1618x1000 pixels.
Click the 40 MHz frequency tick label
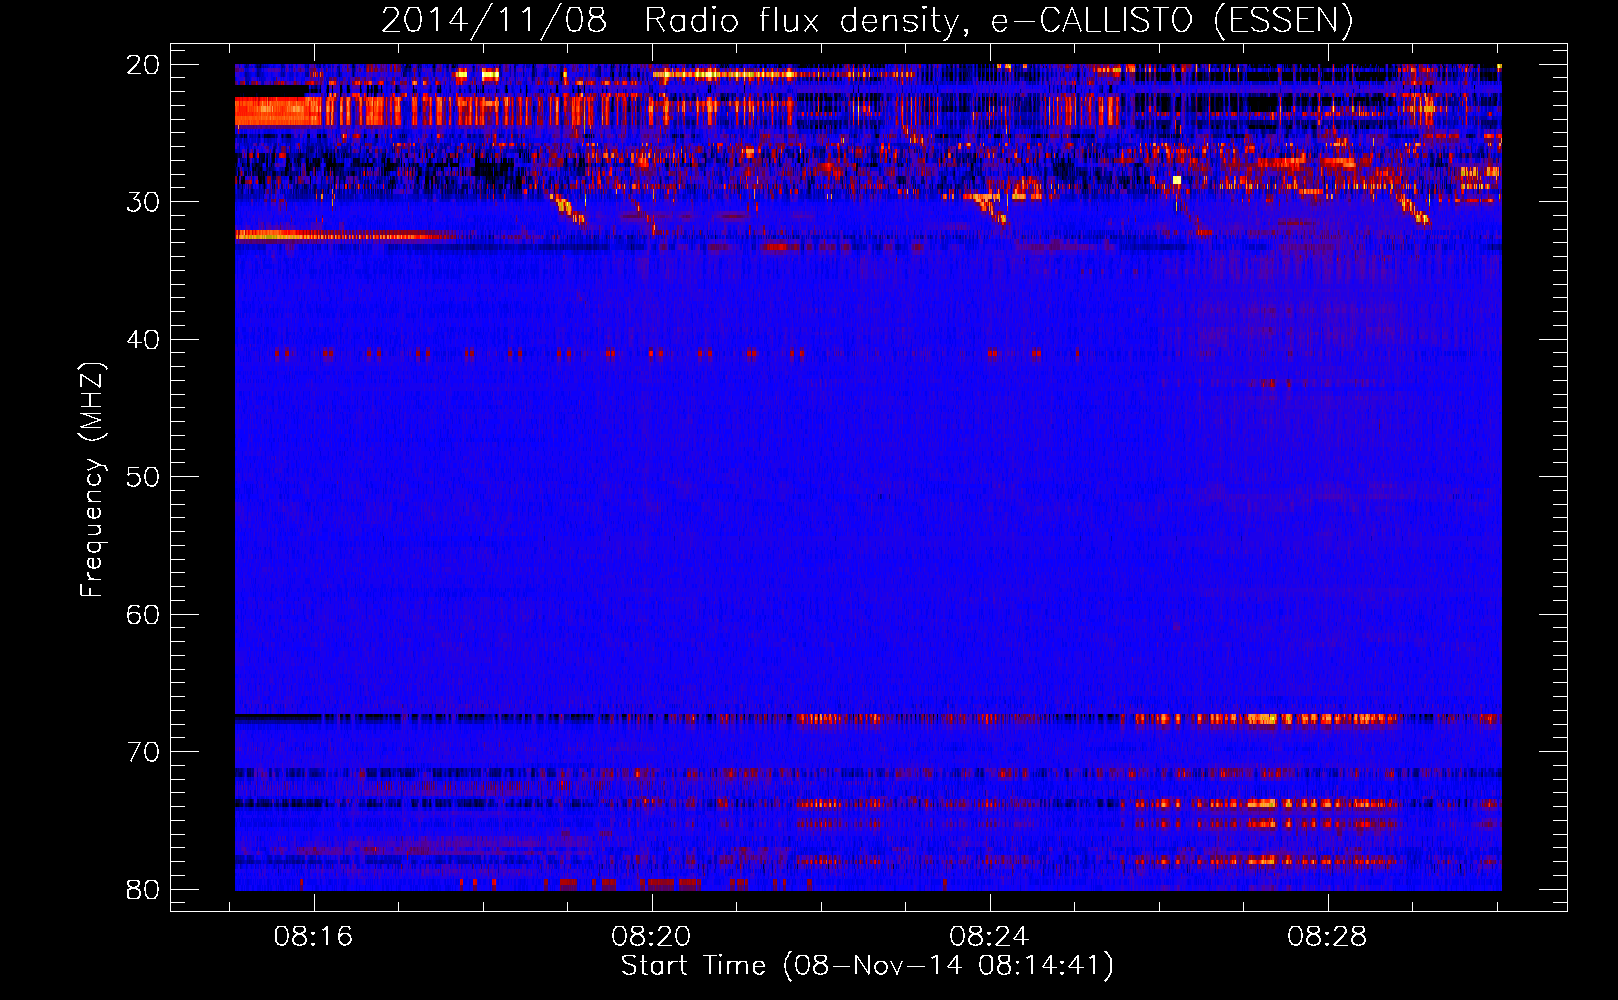(143, 340)
